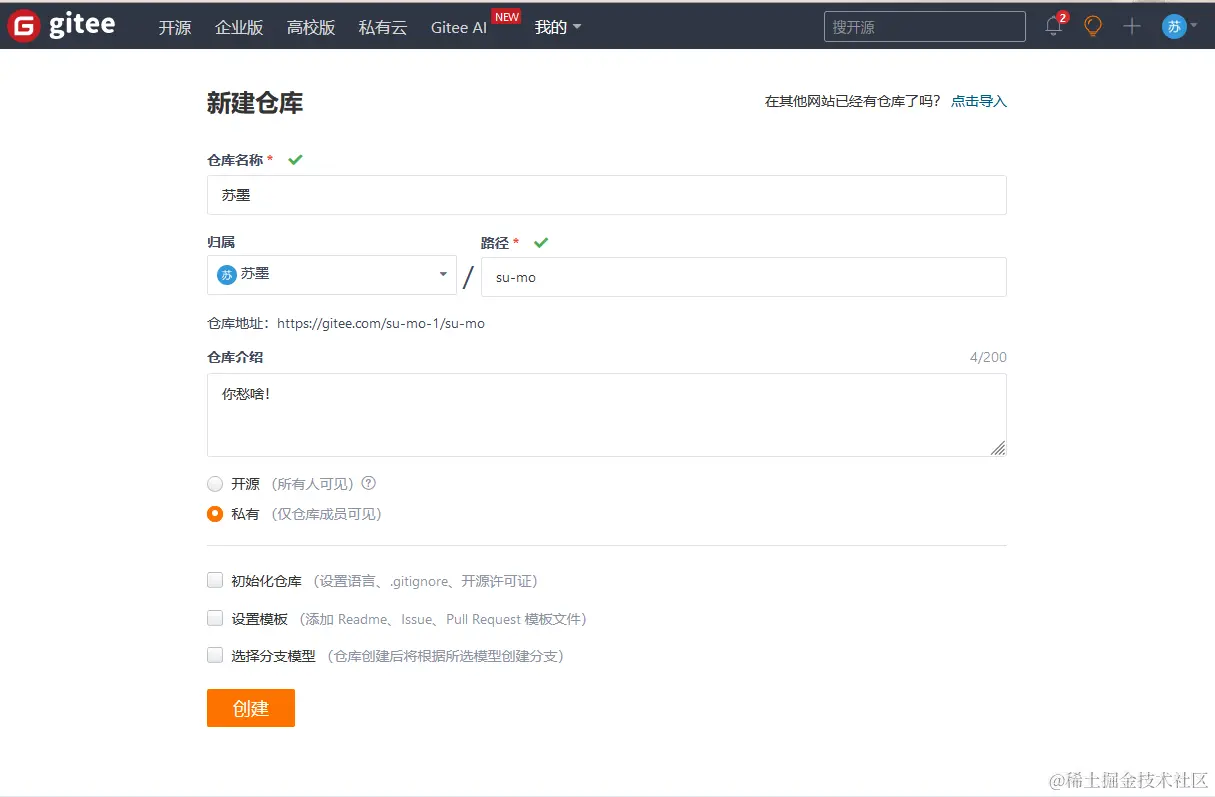Screen dimensions: 1215x797
Task: Click the plus icon to create new content
Action: 1131,27
